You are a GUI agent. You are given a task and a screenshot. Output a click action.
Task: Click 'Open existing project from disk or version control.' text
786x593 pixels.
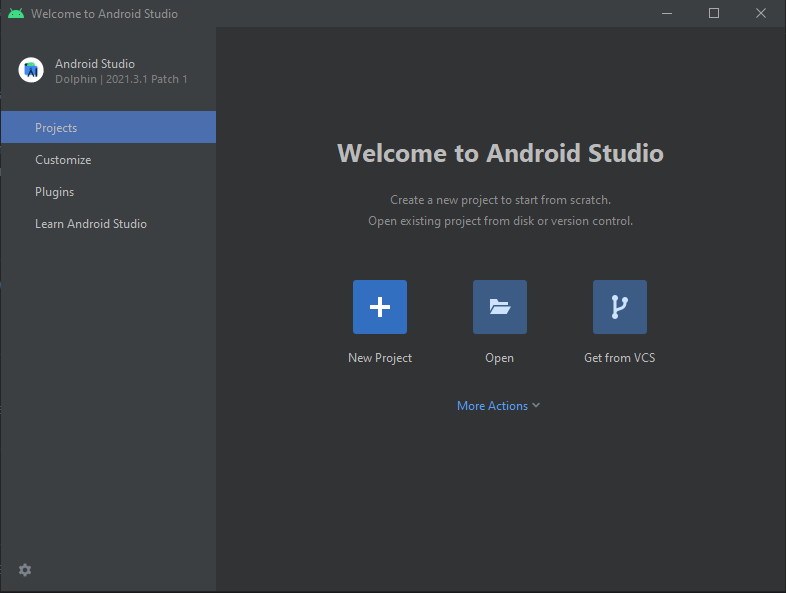[500, 221]
